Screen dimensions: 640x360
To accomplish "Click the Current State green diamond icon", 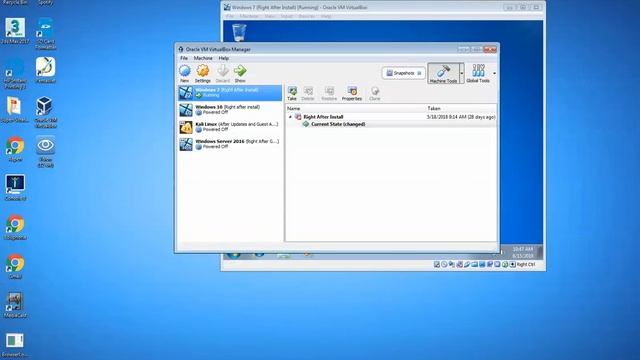I will click(x=306, y=124).
